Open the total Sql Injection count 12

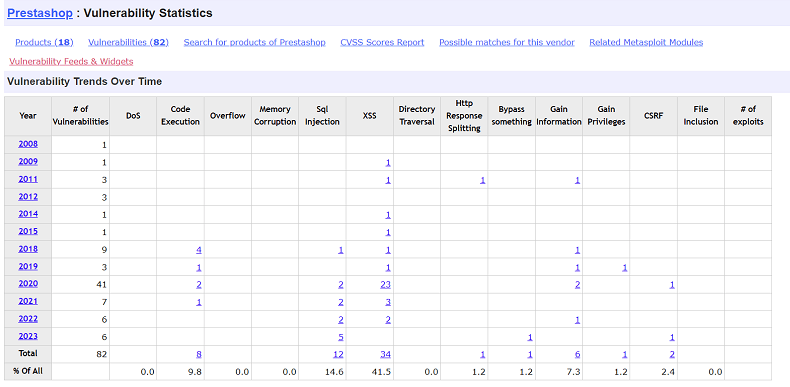[339, 354]
